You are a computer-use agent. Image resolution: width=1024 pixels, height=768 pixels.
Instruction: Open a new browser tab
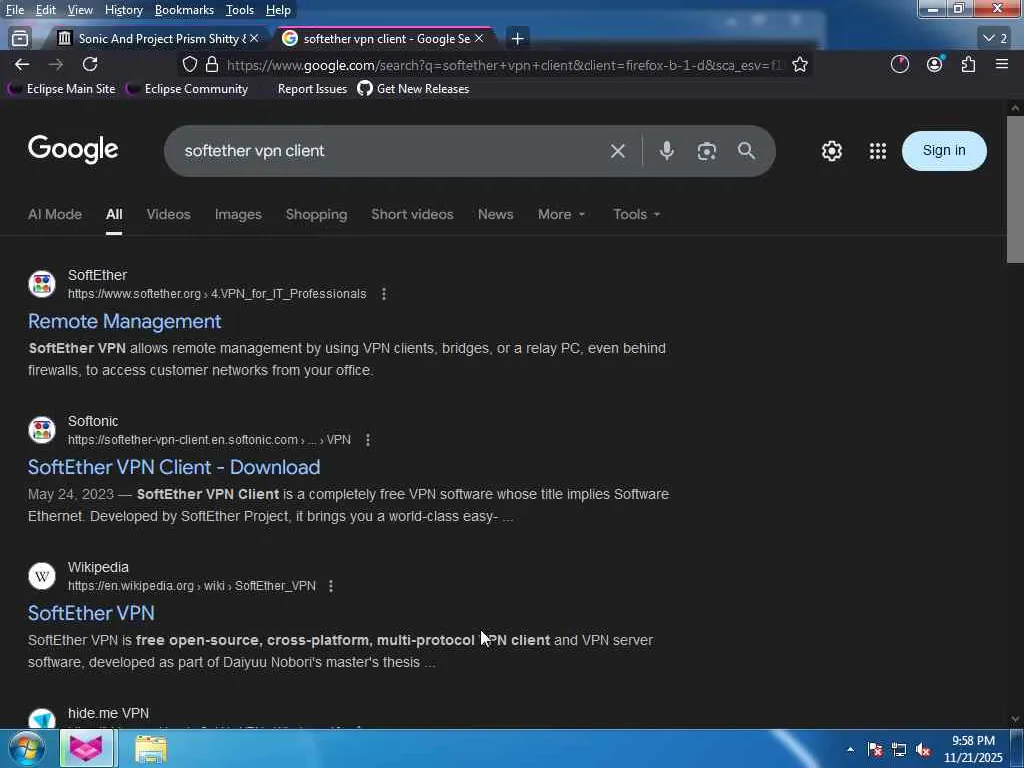pos(517,39)
